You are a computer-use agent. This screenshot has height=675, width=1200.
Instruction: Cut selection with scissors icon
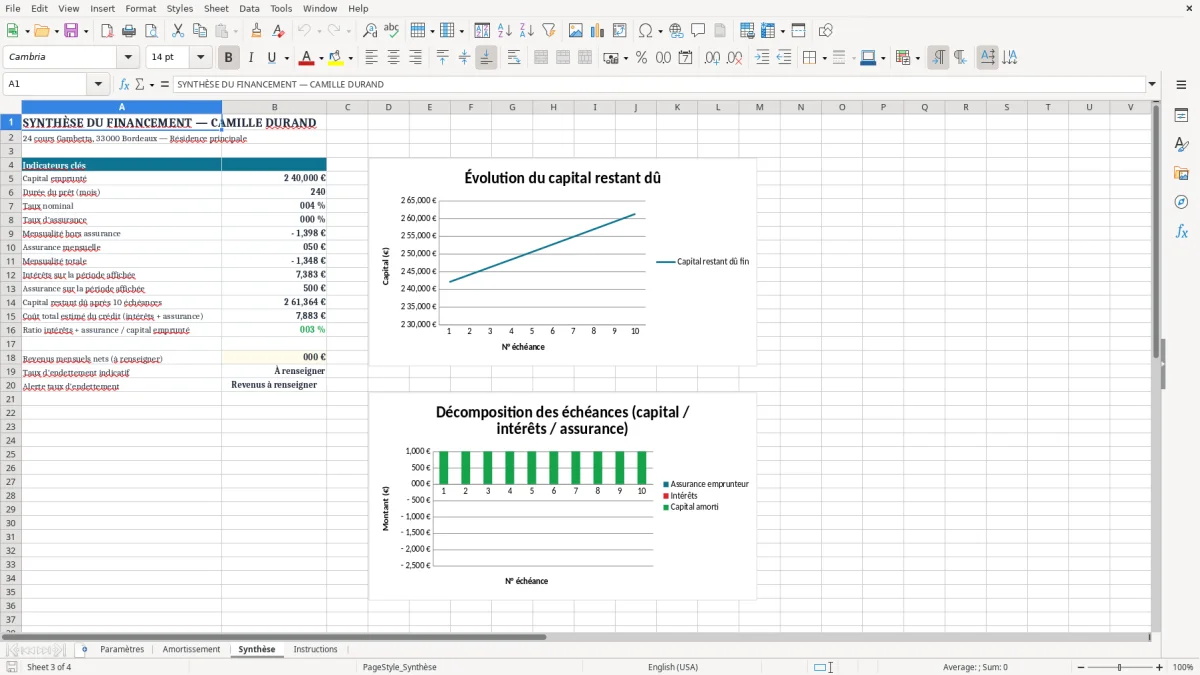(178, 31)
